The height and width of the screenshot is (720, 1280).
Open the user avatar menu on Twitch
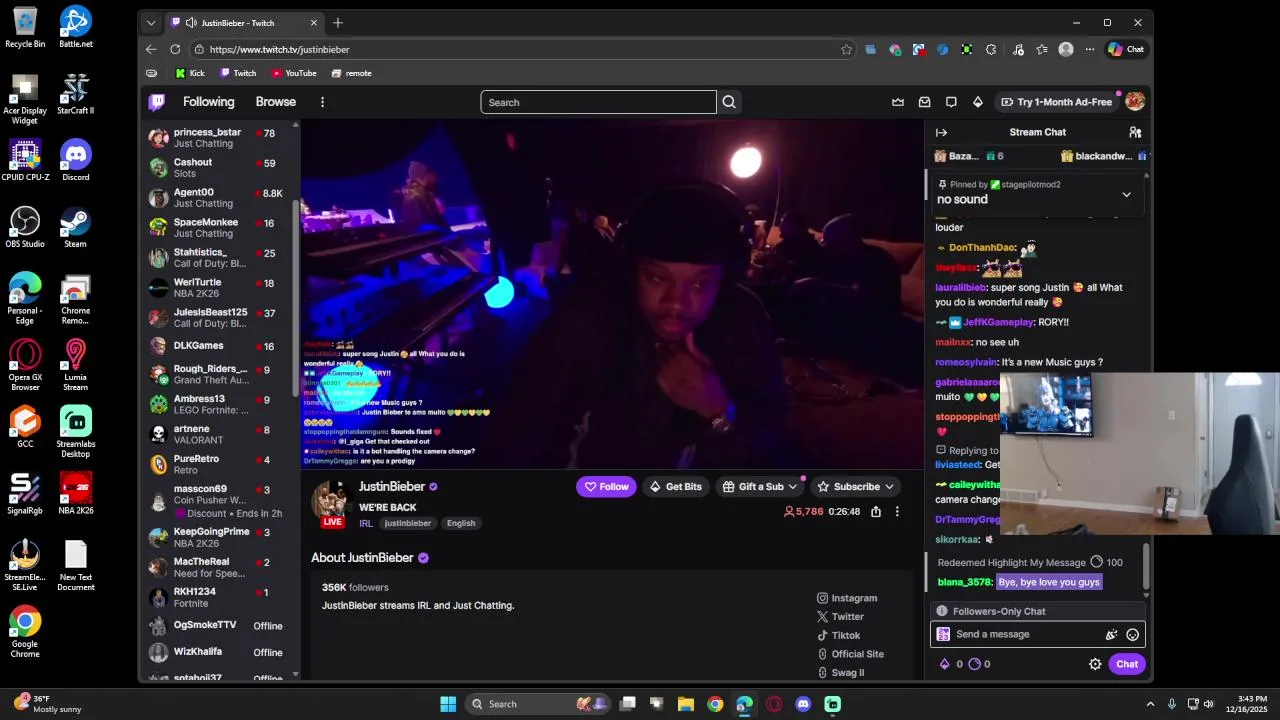coord(1135,102)
